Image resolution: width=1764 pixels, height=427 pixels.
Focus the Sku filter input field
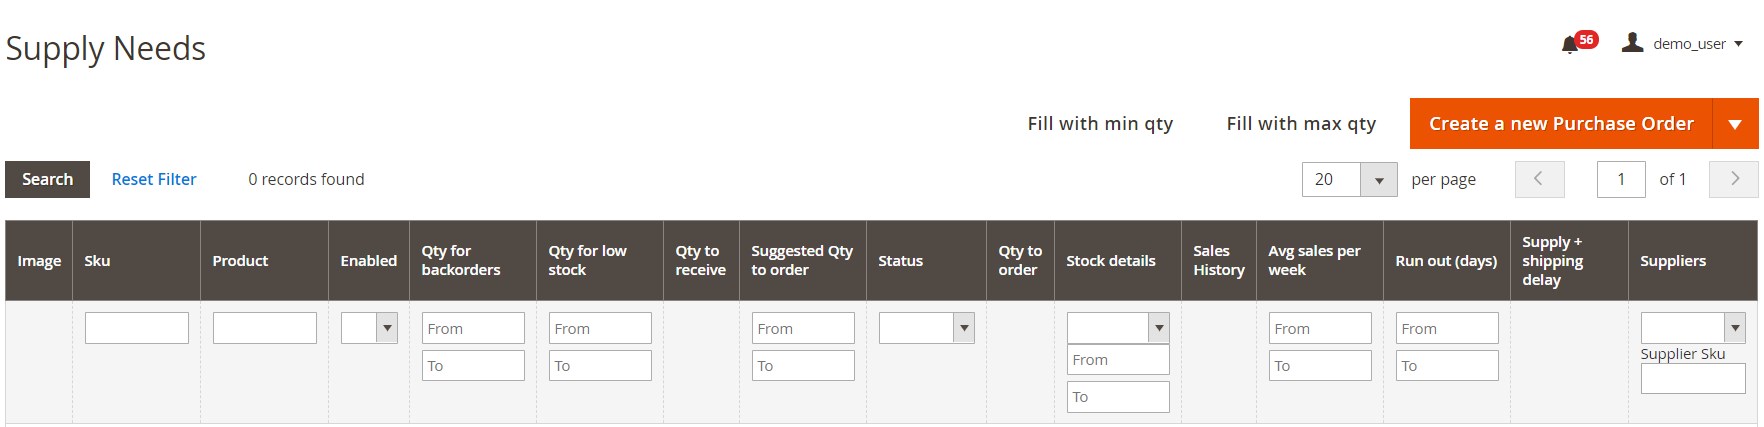coord(137,328)
